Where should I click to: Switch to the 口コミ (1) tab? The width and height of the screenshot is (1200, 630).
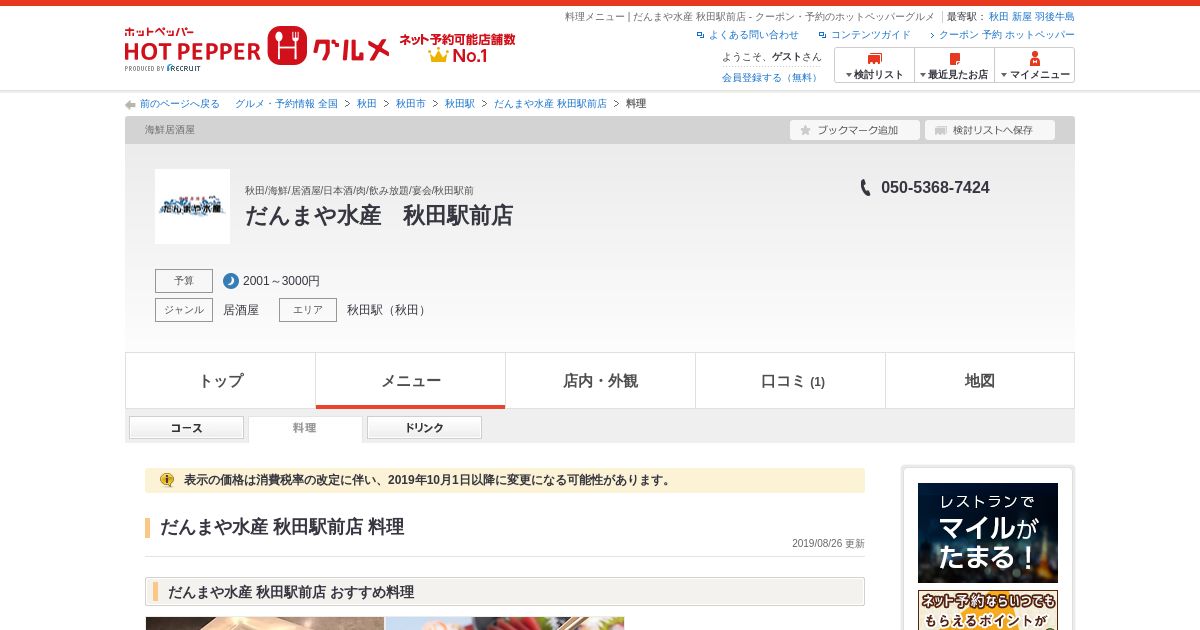(x=790, y=381)
